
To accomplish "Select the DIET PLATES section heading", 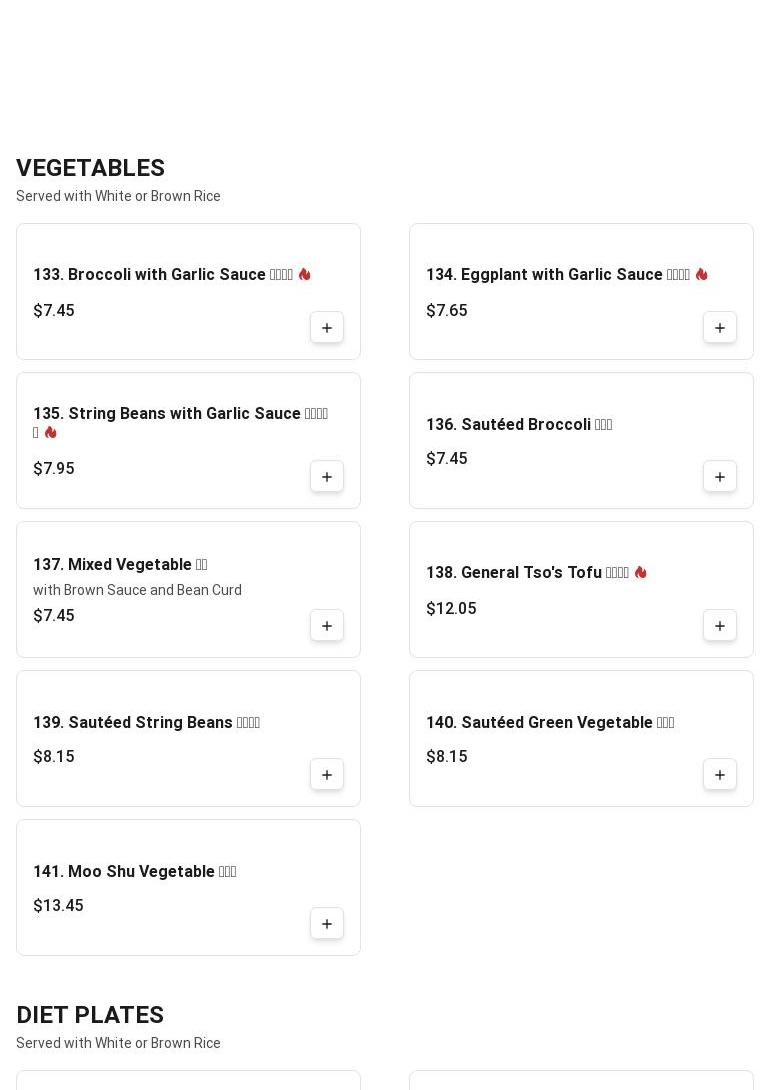I will (90, 1015).
